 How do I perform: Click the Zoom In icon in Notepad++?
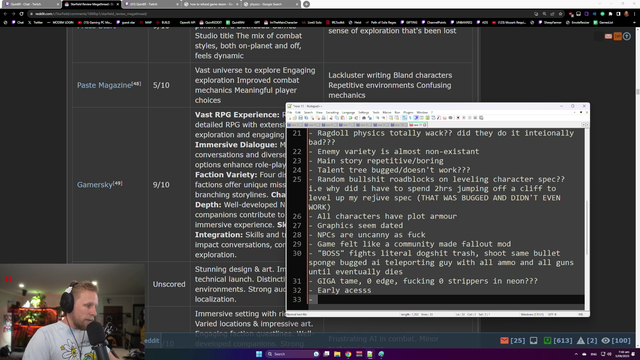pyautogui.click(x=378, y=118)
